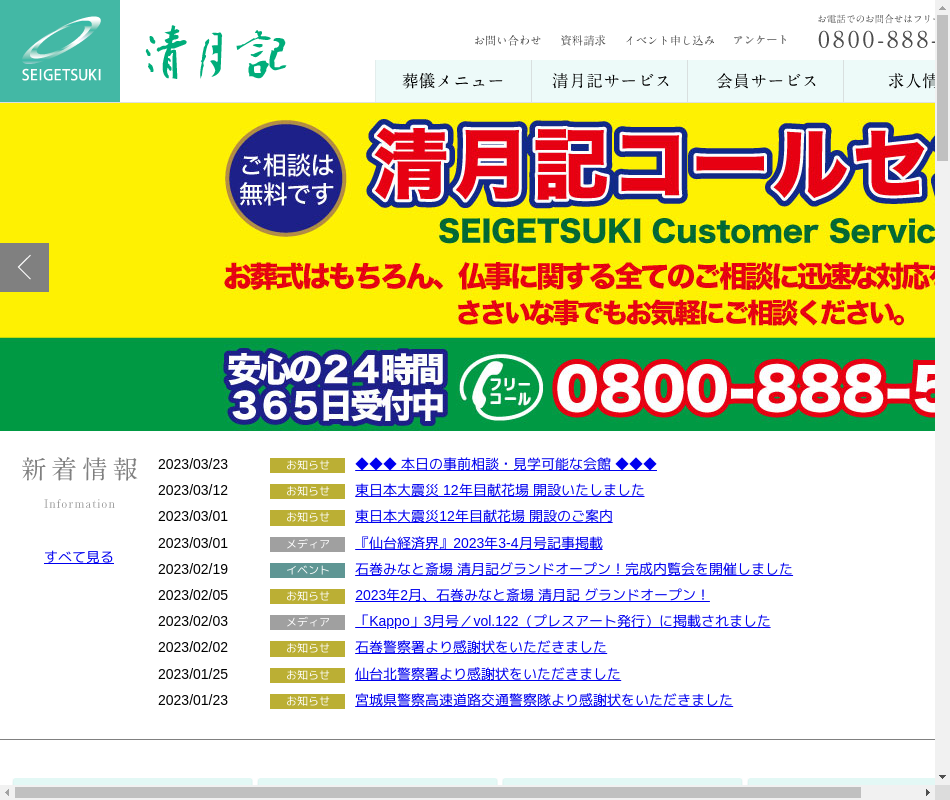
Task: Open 石巻警察署より感謝状 news link
Action: click(481, 647)
